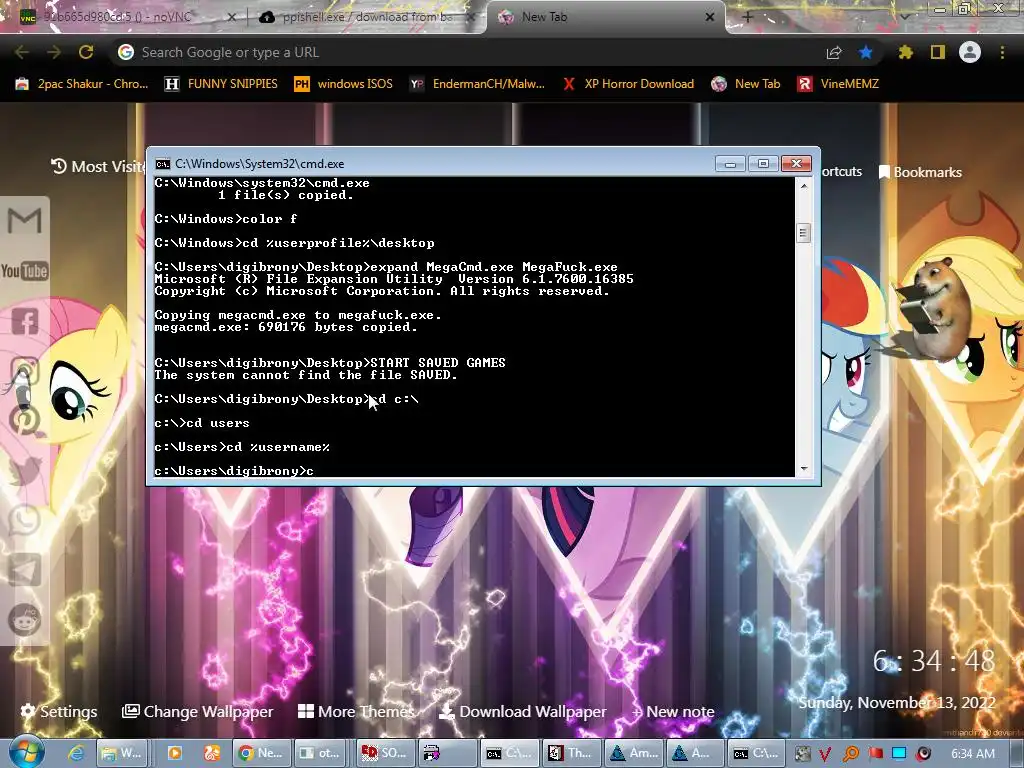Open Gmail from the sidebar
This screenshot has height=768, width=1024.
pyautogui.click(x=25, y=221)
